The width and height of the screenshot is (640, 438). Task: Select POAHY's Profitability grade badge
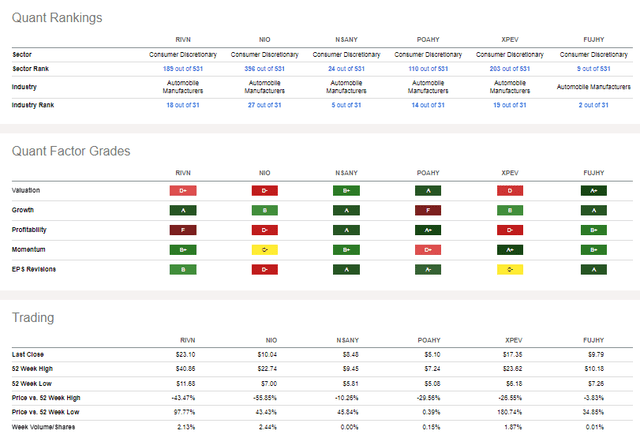428,230
